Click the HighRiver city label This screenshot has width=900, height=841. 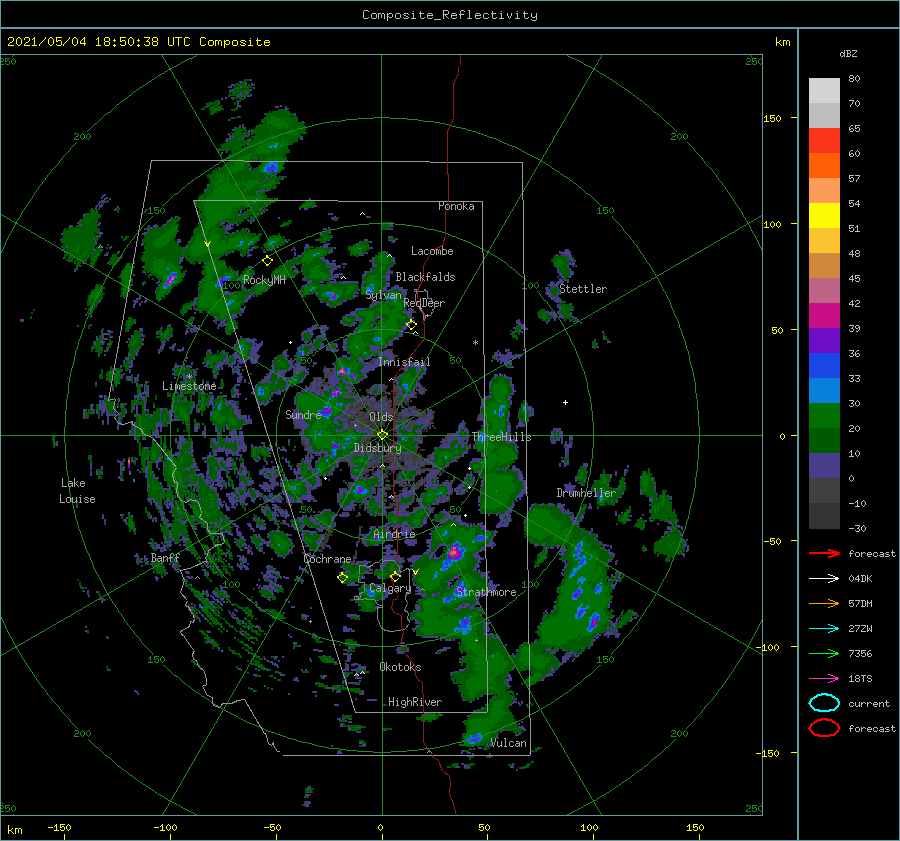coord(415,702)
